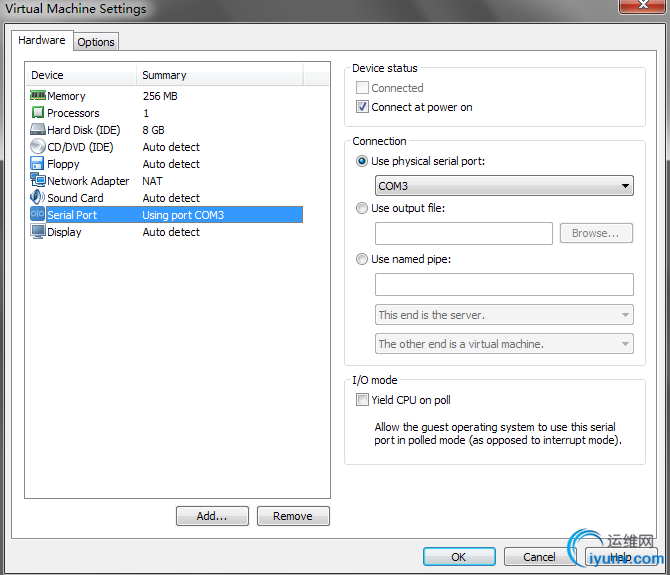The image size is (670, 575).
Task: Select the 'Sound Card' device name
Action: point(75,198)
